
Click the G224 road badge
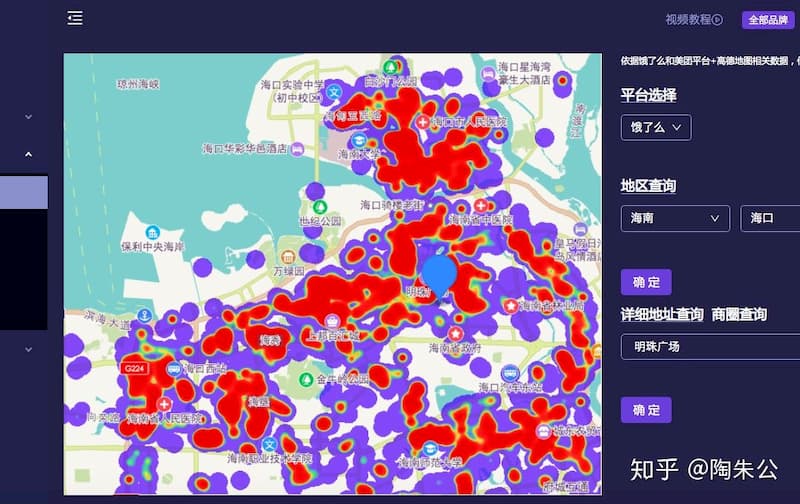[135, 368]
